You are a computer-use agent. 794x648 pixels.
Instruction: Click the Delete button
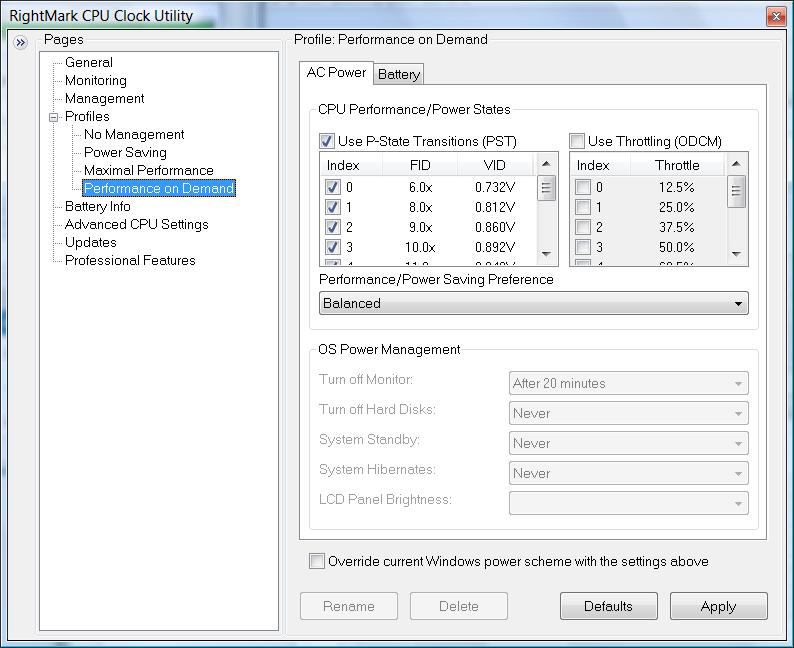point(459,606)
